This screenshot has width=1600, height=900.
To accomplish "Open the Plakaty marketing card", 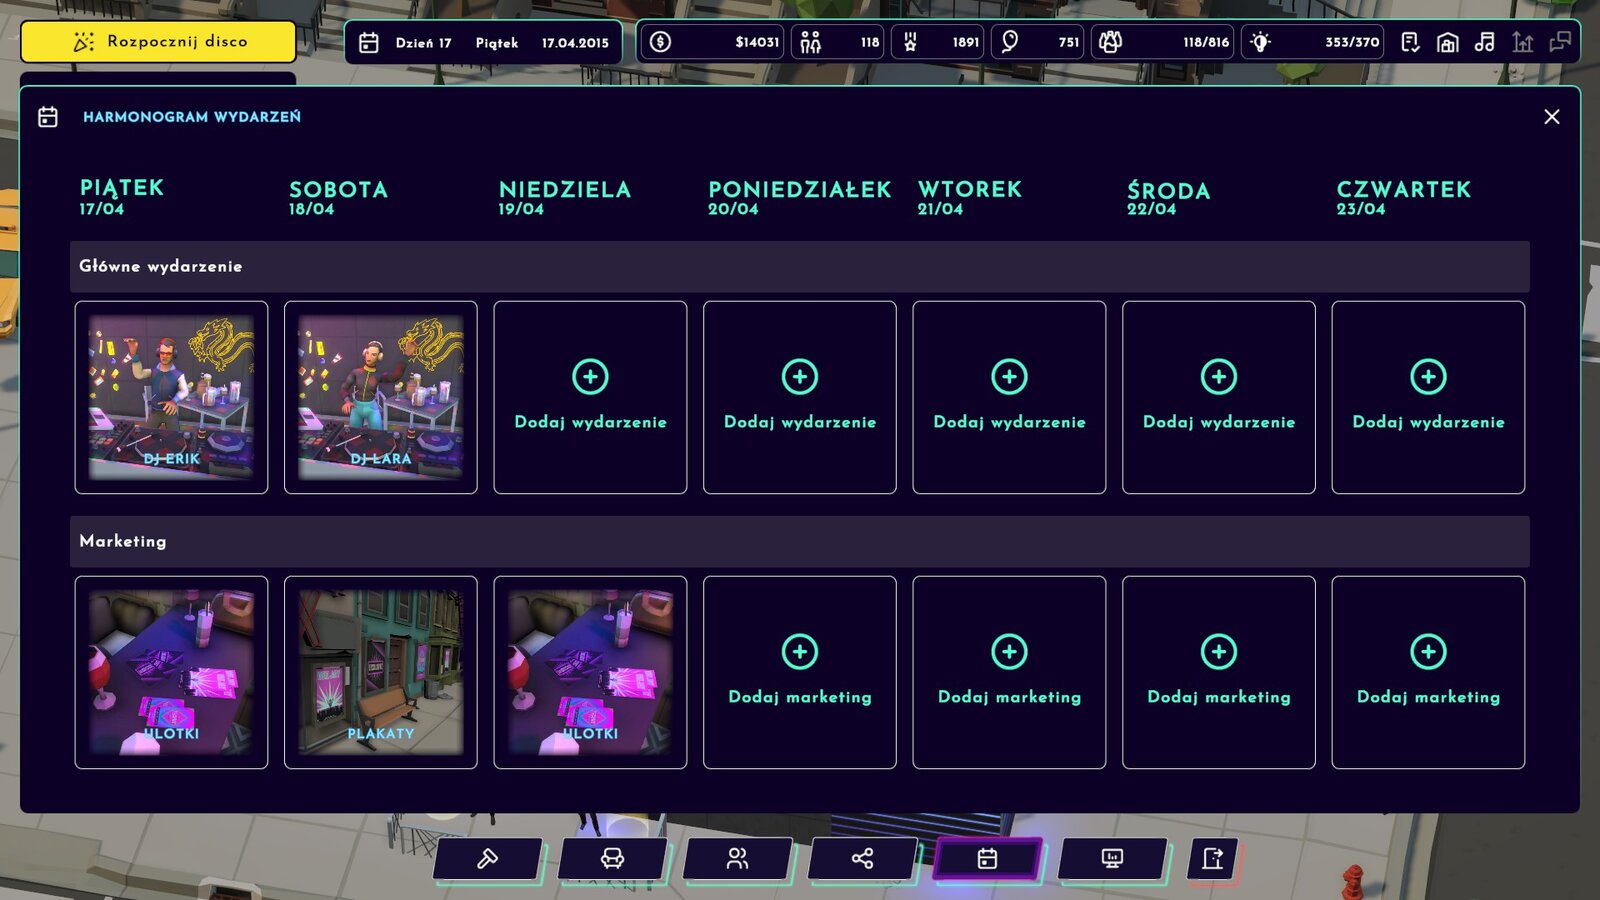I will coord(381,672).
